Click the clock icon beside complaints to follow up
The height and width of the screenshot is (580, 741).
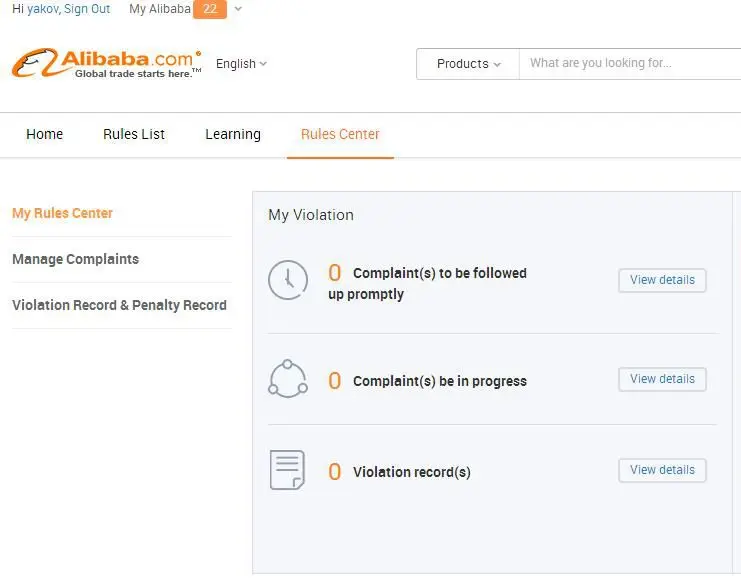point(288,281)
